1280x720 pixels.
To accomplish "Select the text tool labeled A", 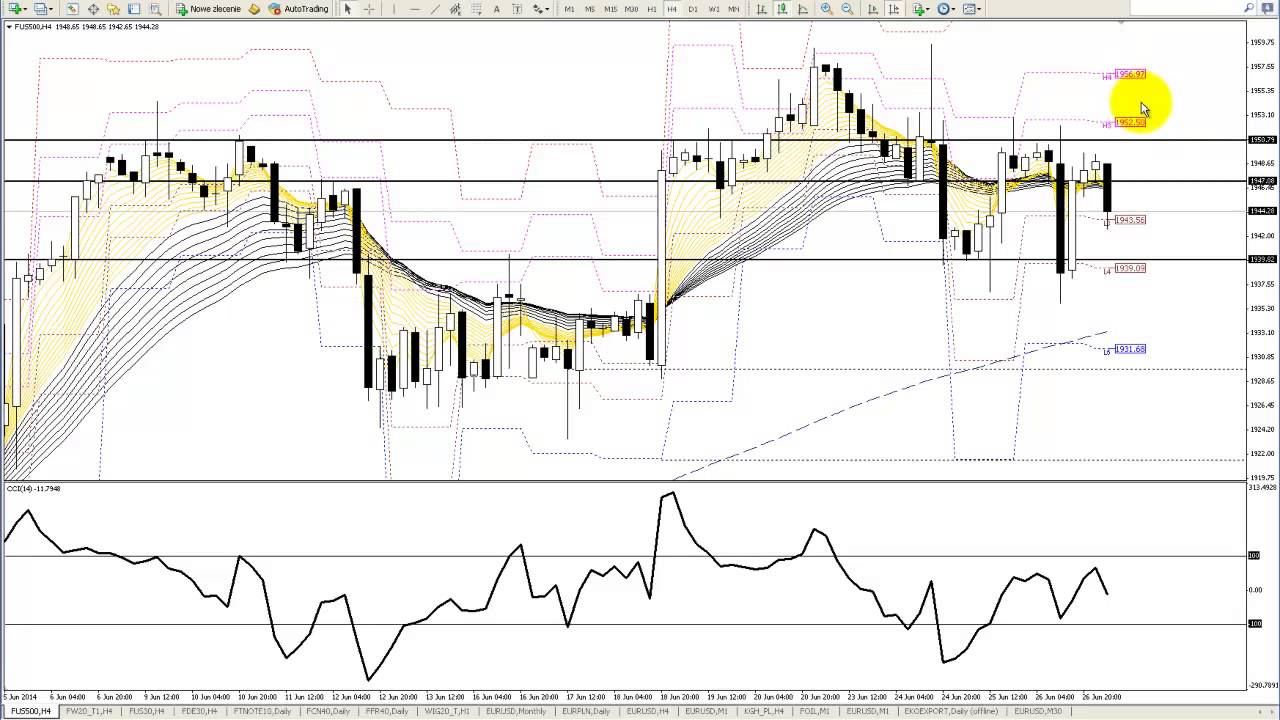I will (x=497, y=9).
